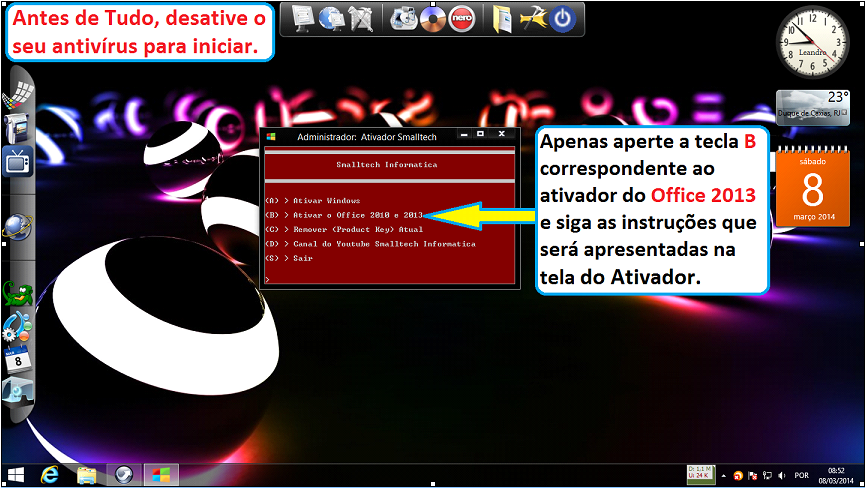Screen dimensions: 865x488
Task: Click the 'Administrador: Ativador Smalltech' title bar
Action: click(x=367, y=137)
